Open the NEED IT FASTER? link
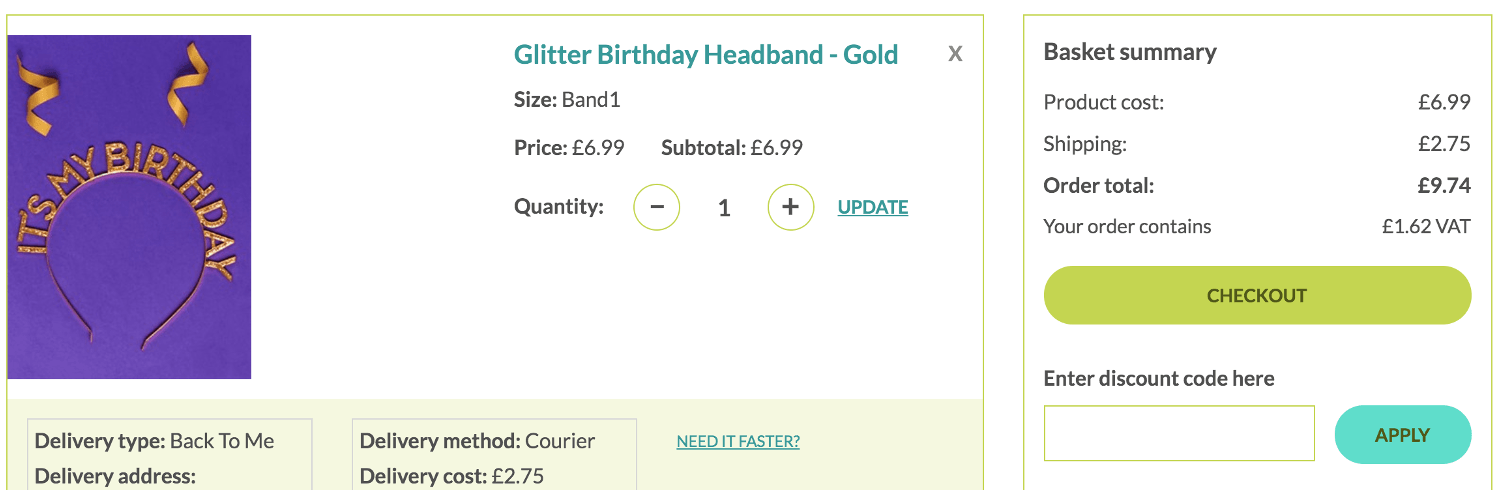 click(738, 441)
